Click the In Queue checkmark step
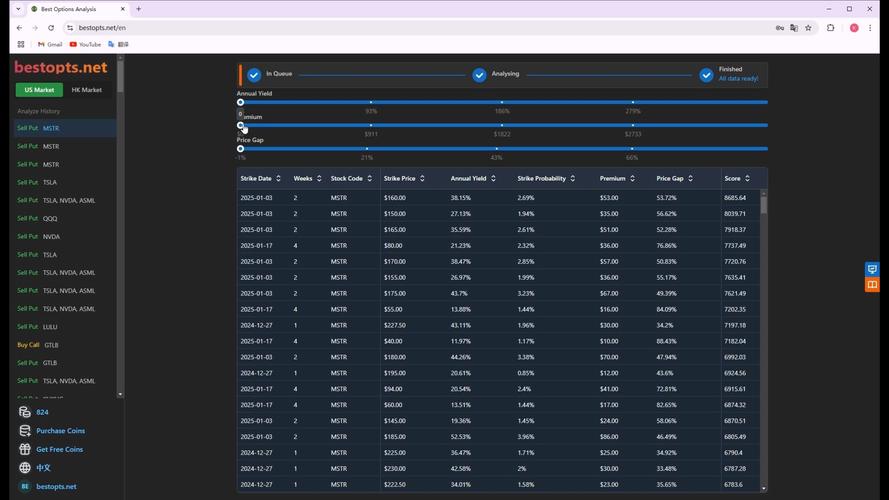The width and height of the screenshot is (889, 500). tap(254, 75)
